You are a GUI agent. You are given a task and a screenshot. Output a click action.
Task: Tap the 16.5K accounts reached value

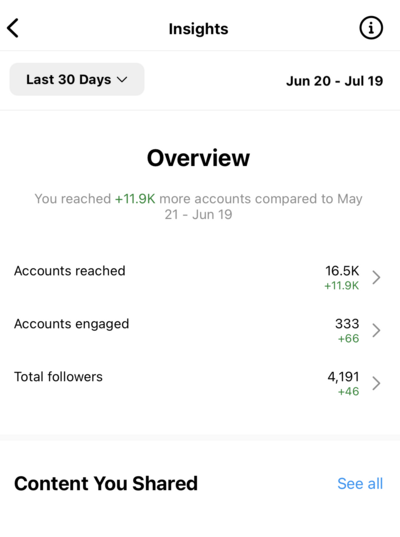tap(342, 271)
